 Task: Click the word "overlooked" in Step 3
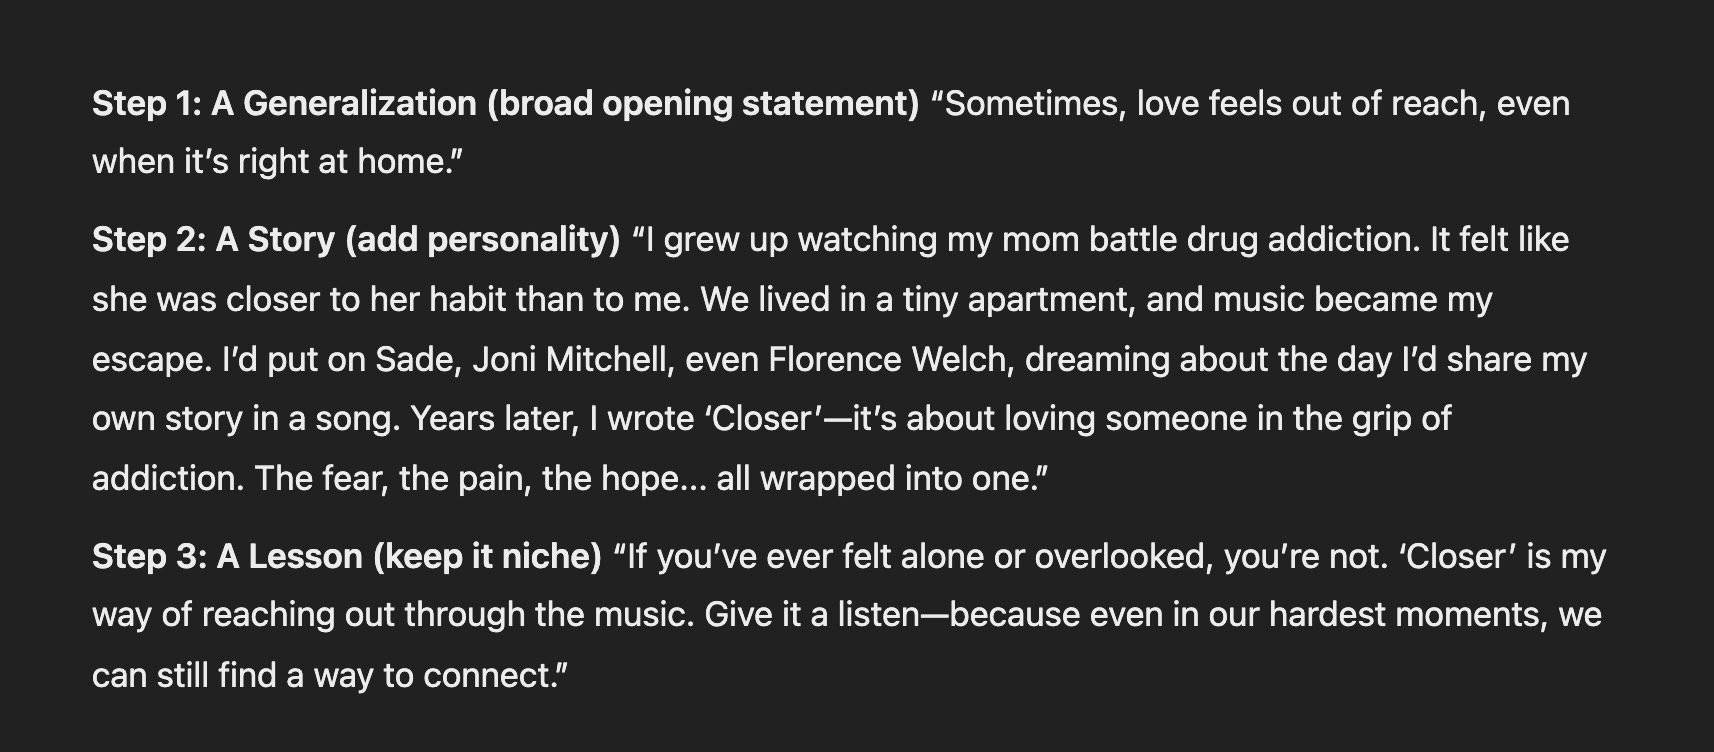[x=1123, y=556]
